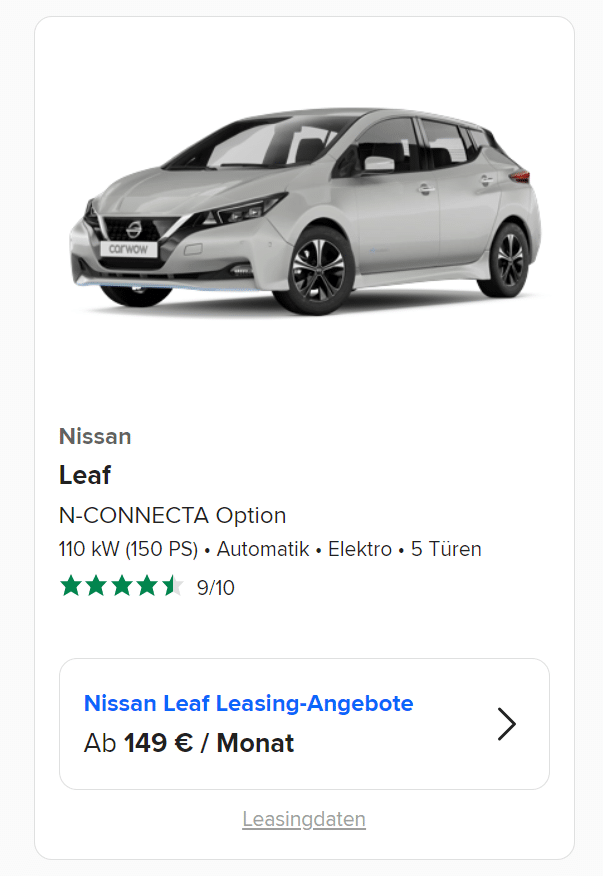Click the Ab 149 € / Monat price
This screenshot has height=876, width=603.
click(189, 743)
